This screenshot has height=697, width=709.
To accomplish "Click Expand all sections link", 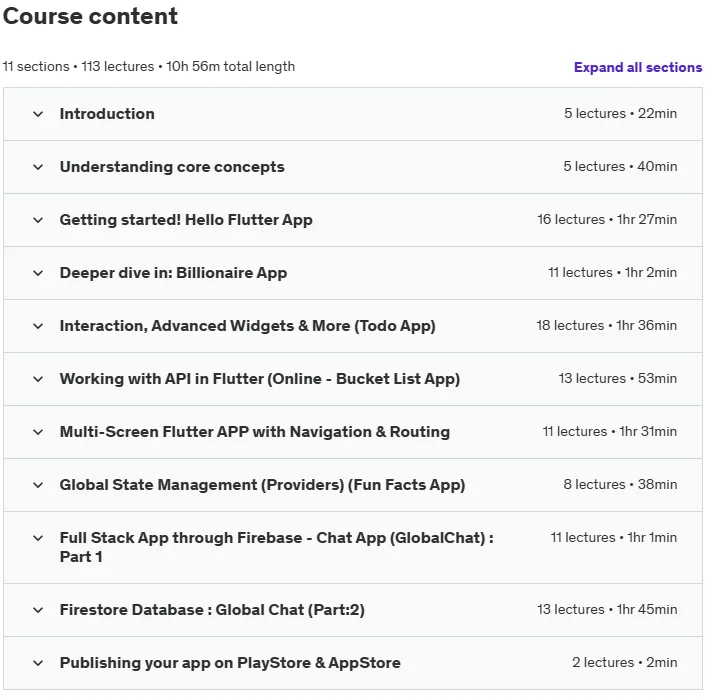I will click(638, 67).
